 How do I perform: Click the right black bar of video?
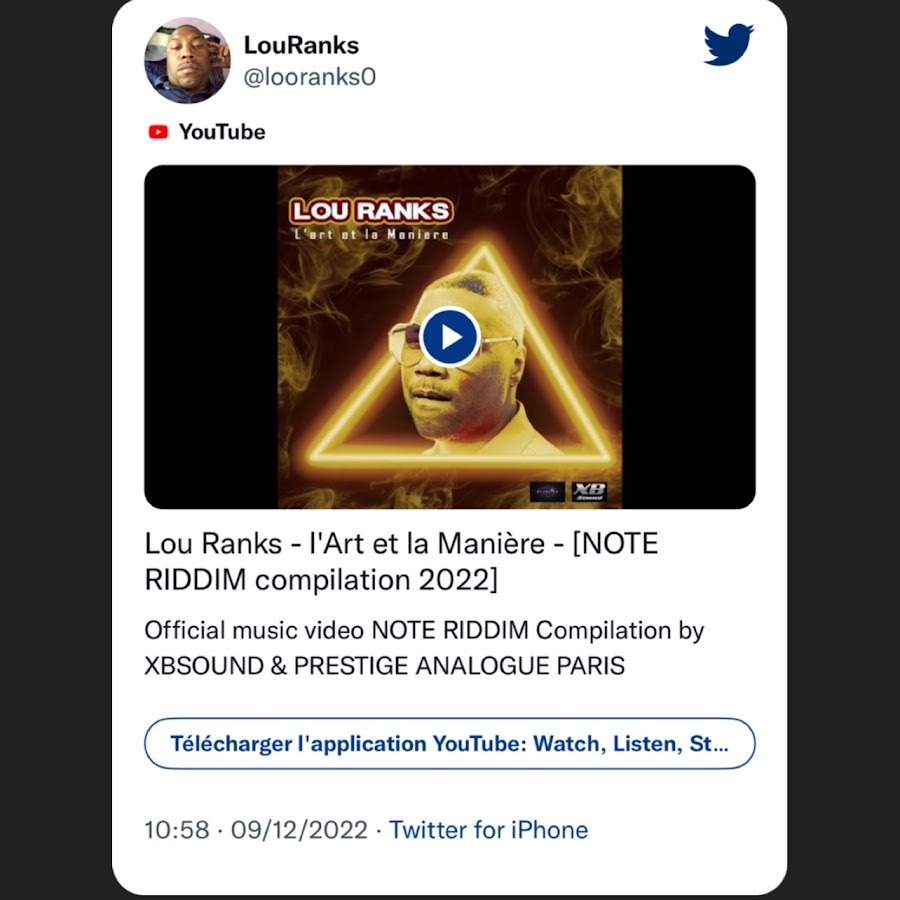pos(689,337)
